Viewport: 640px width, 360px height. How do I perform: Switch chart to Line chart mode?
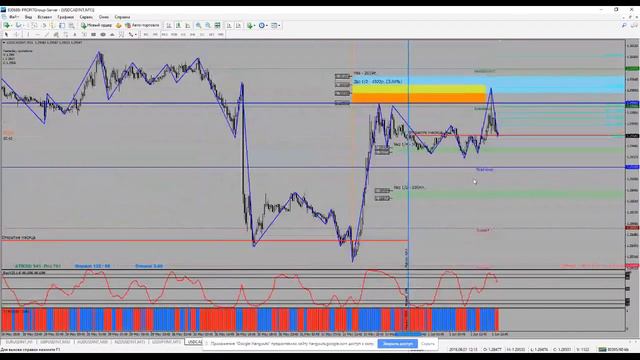click(188, 25)
